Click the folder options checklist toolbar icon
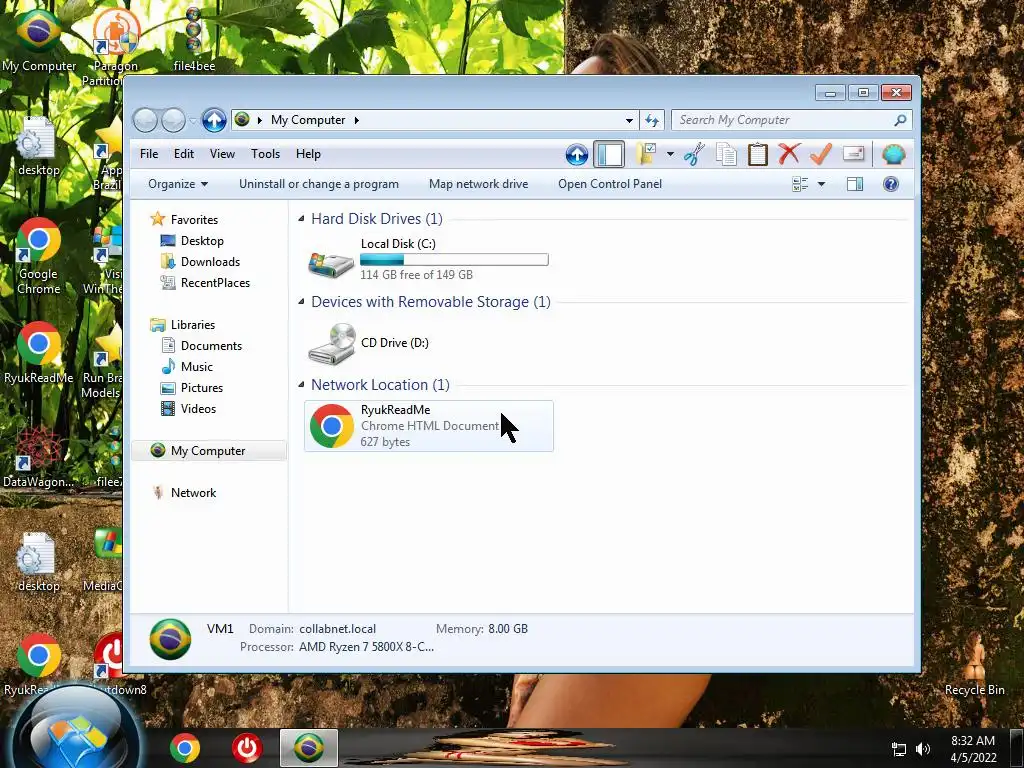This screenshot has width=1024, height=768. point(646,155)
